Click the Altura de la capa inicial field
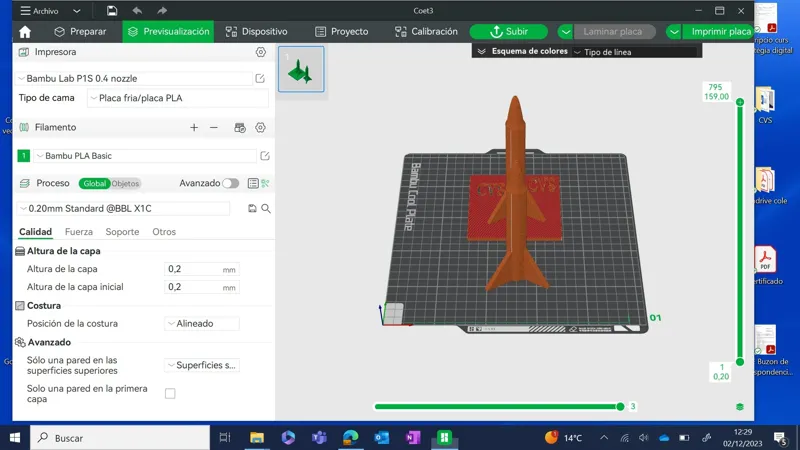800x450 pixels. pyautogui.click(x=202, y=287)
